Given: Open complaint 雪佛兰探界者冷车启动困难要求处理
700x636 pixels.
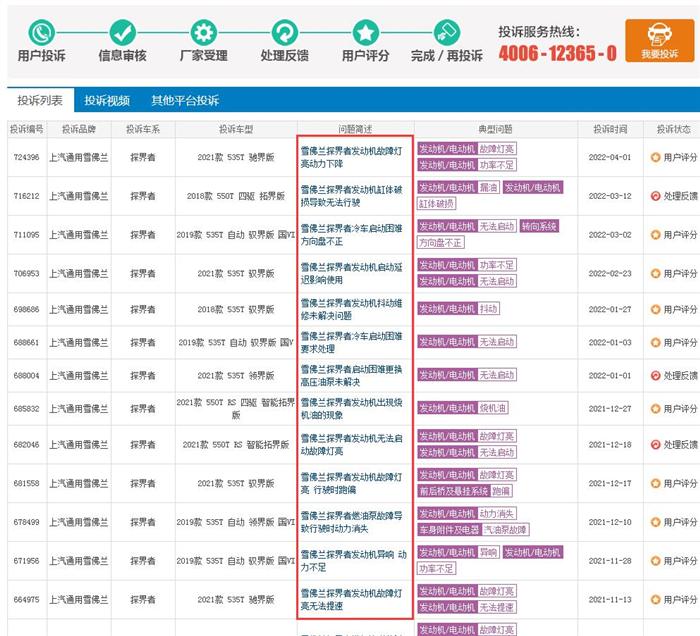Looking at the screenshot, I should pyautogui.click(x=351, y=342).
